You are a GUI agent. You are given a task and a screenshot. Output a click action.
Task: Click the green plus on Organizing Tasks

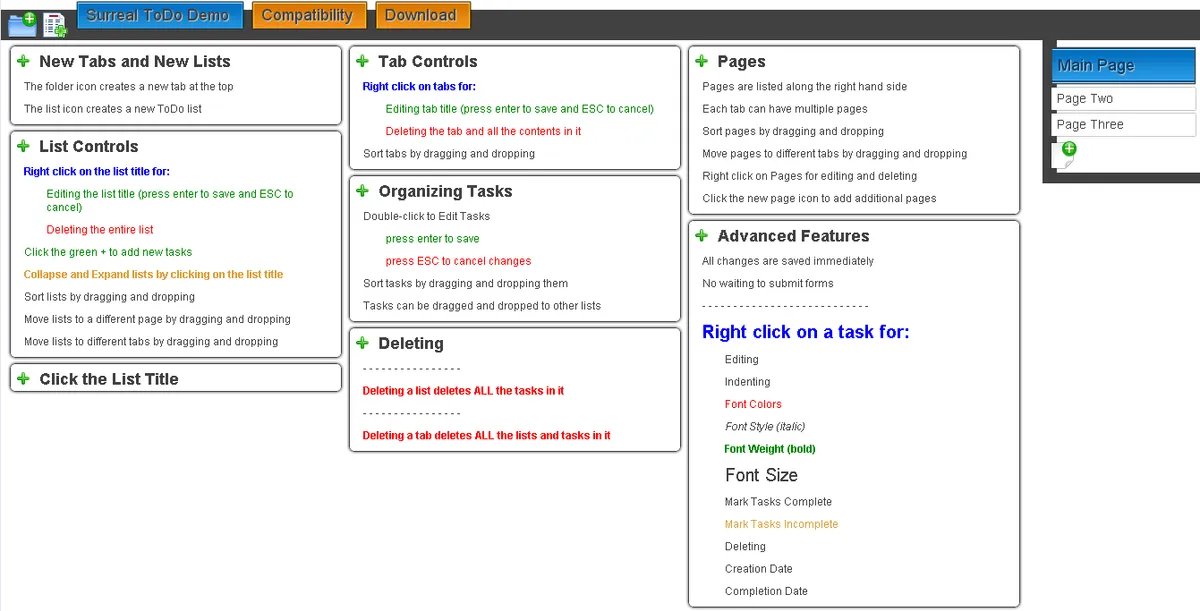[x=363, y=191]
